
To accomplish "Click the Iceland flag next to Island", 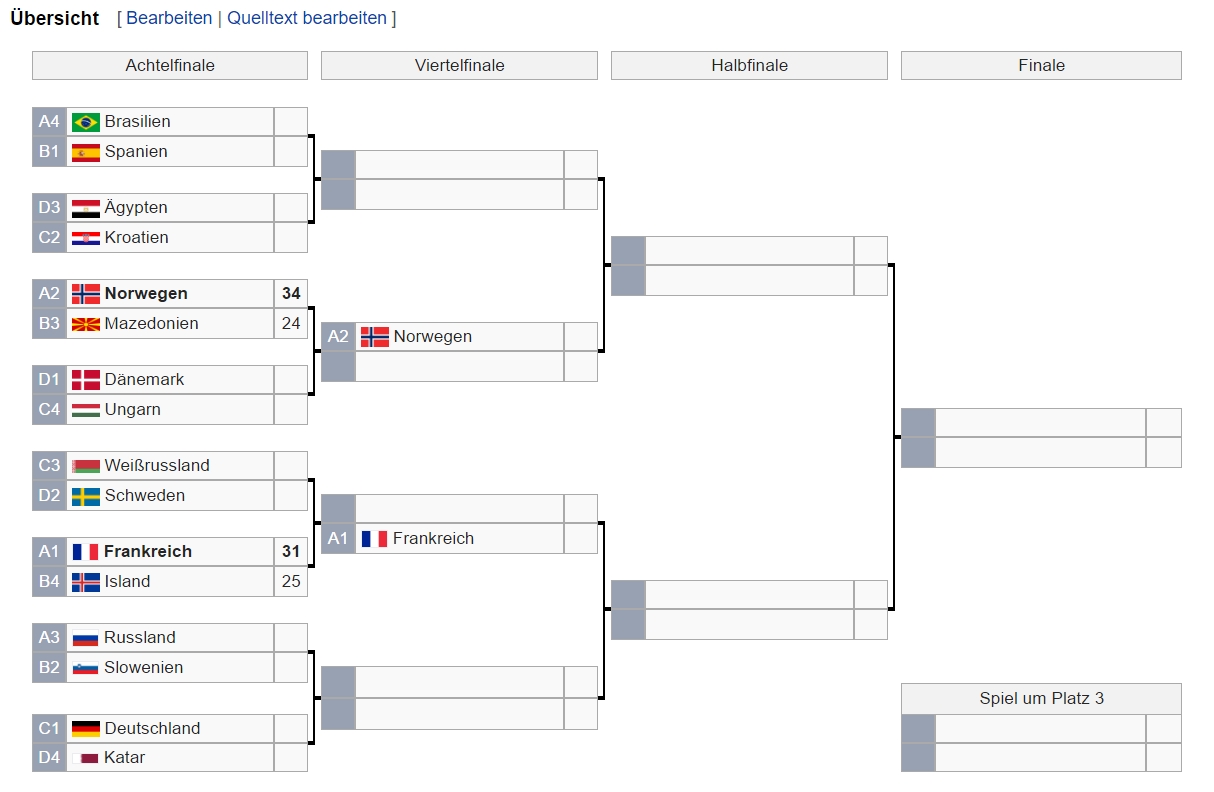I will click(x=86, y=582).
